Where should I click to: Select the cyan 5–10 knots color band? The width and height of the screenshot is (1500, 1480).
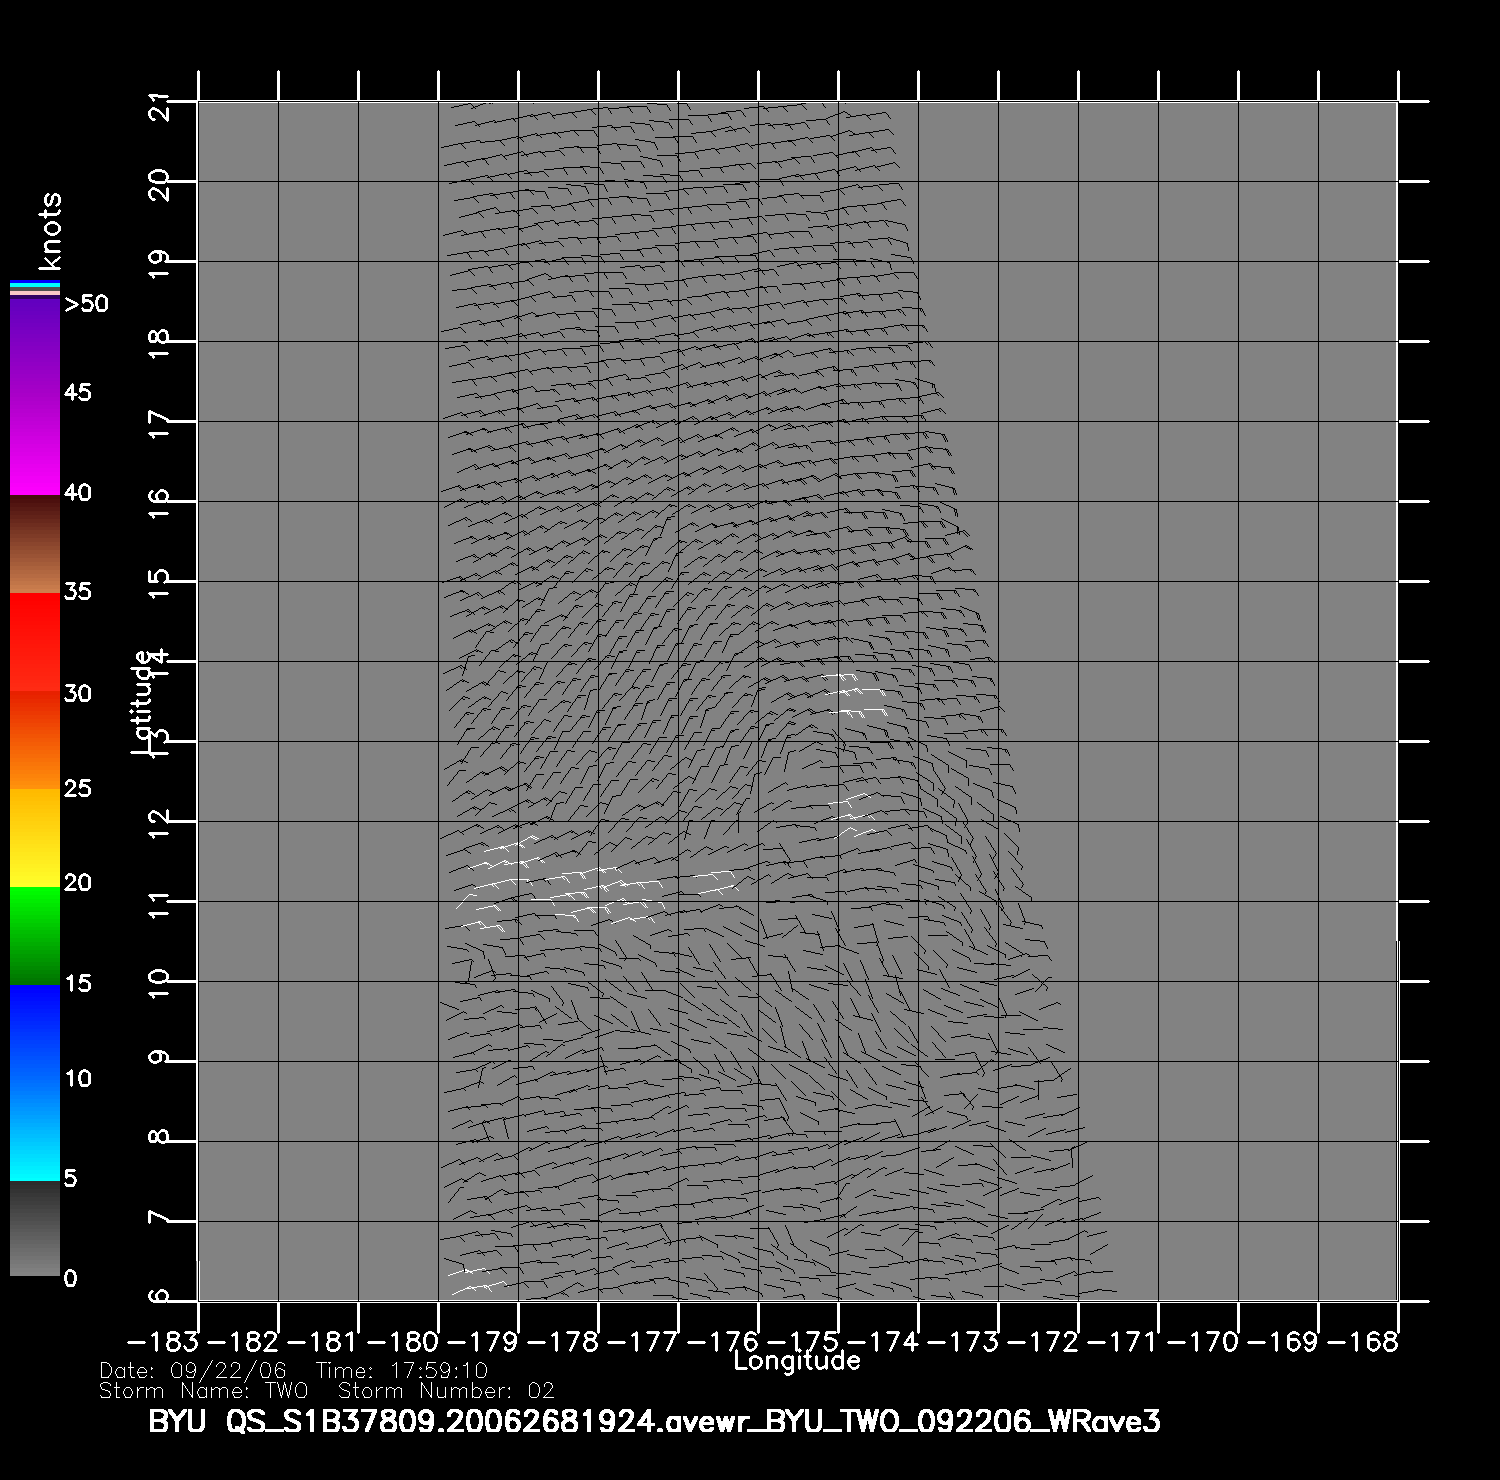tap(35, 1130)
